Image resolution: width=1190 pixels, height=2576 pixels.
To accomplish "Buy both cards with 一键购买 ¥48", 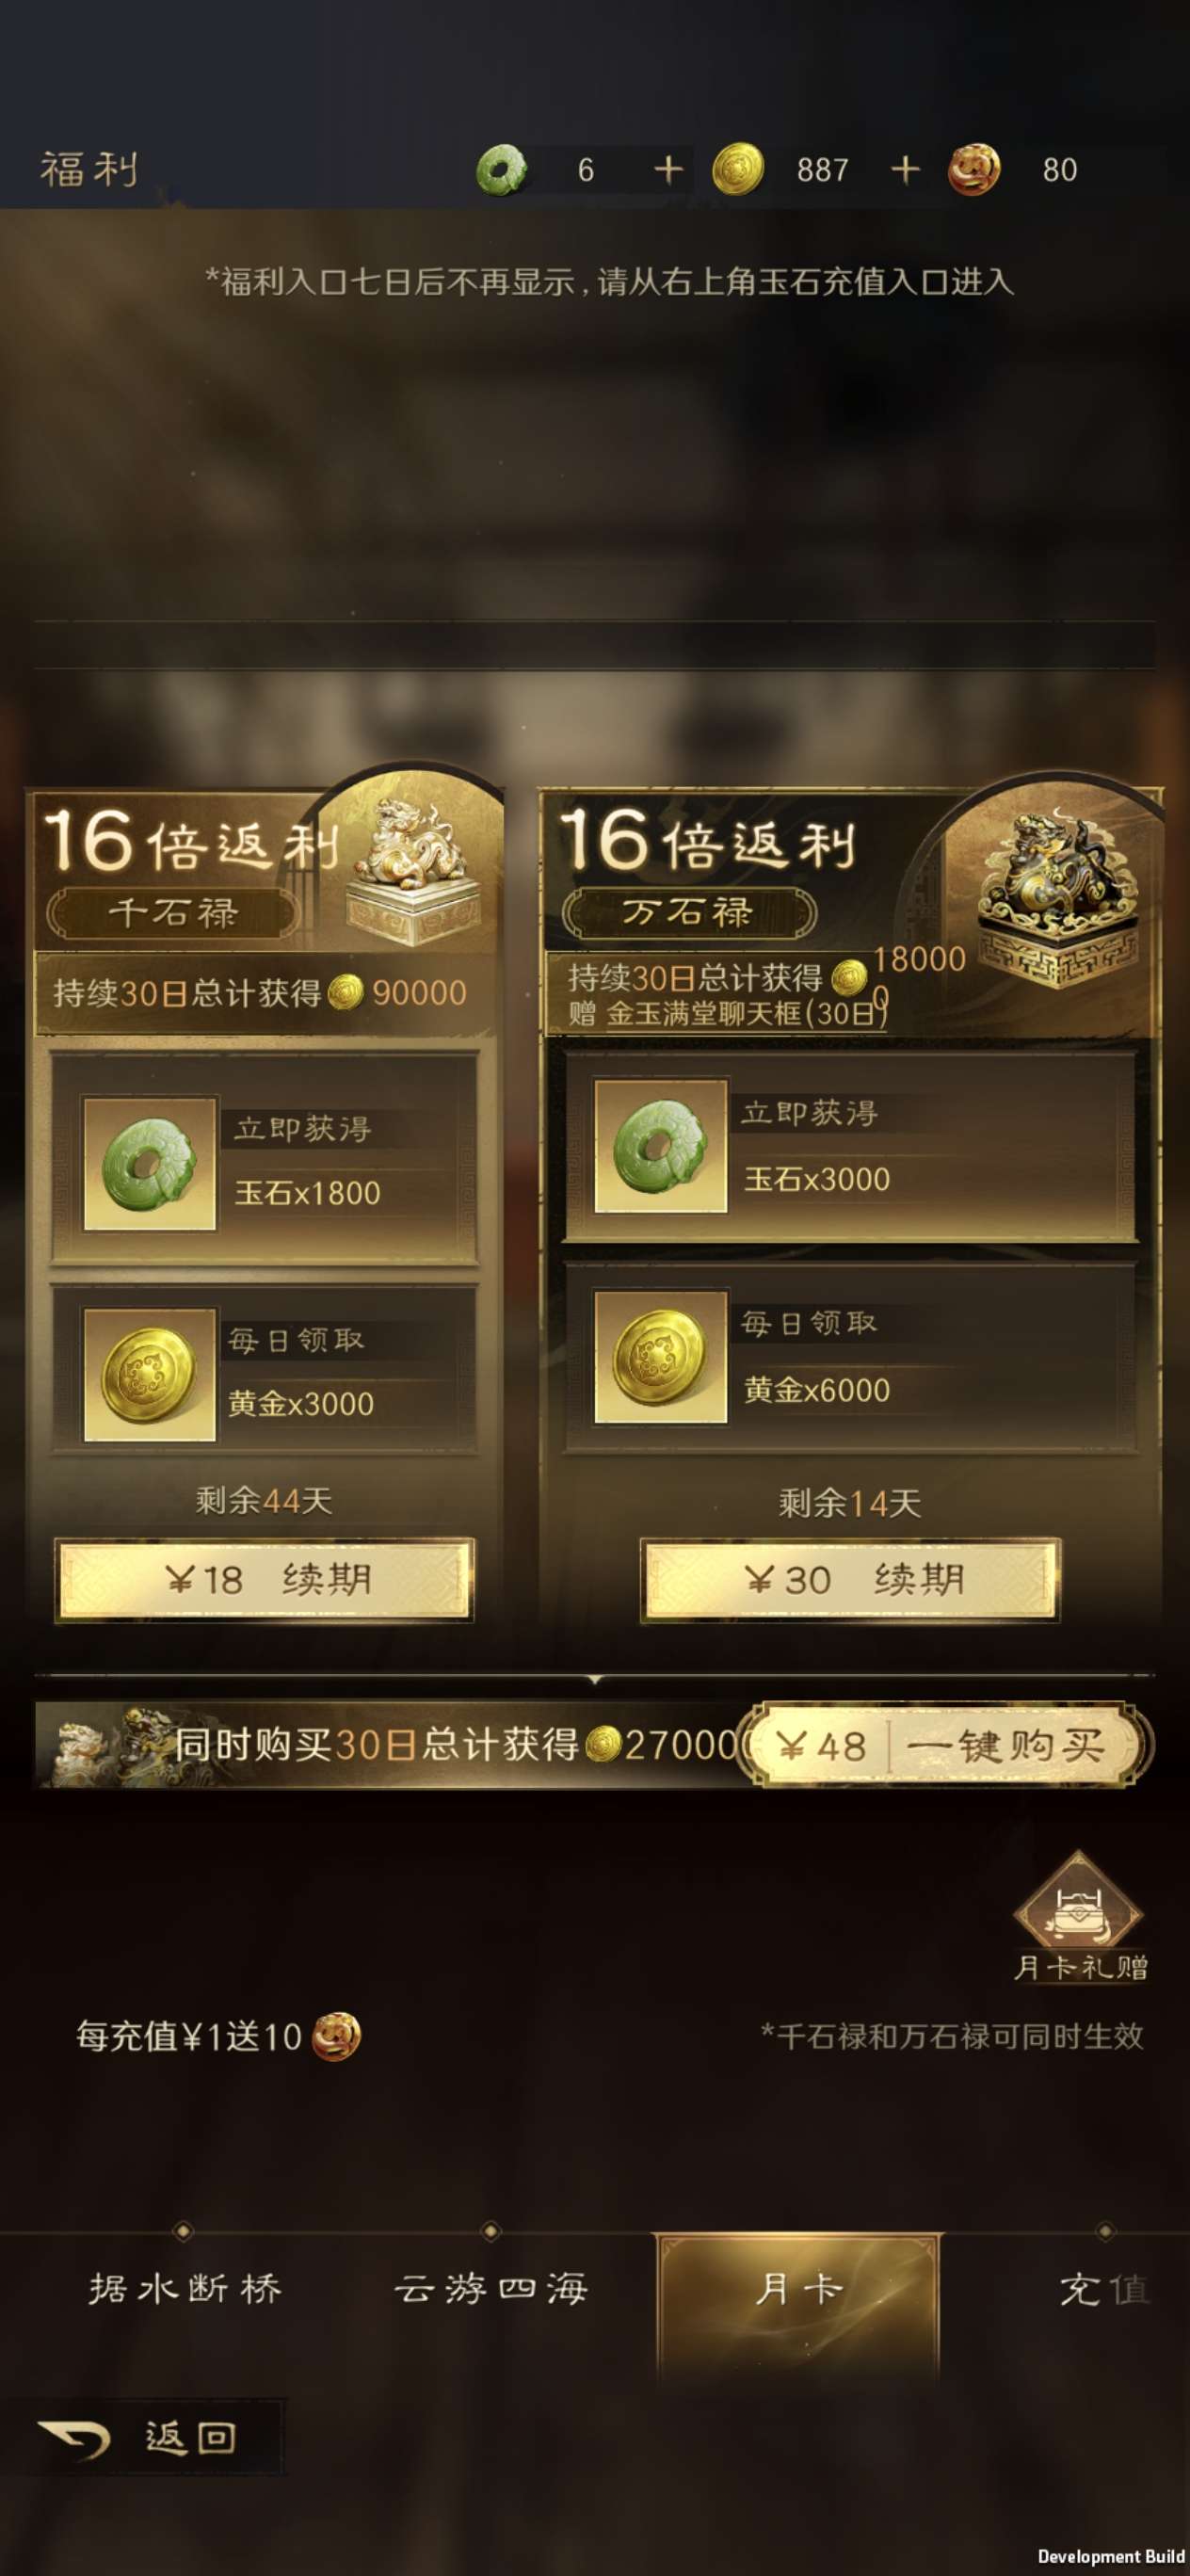I will [945, 1746].
